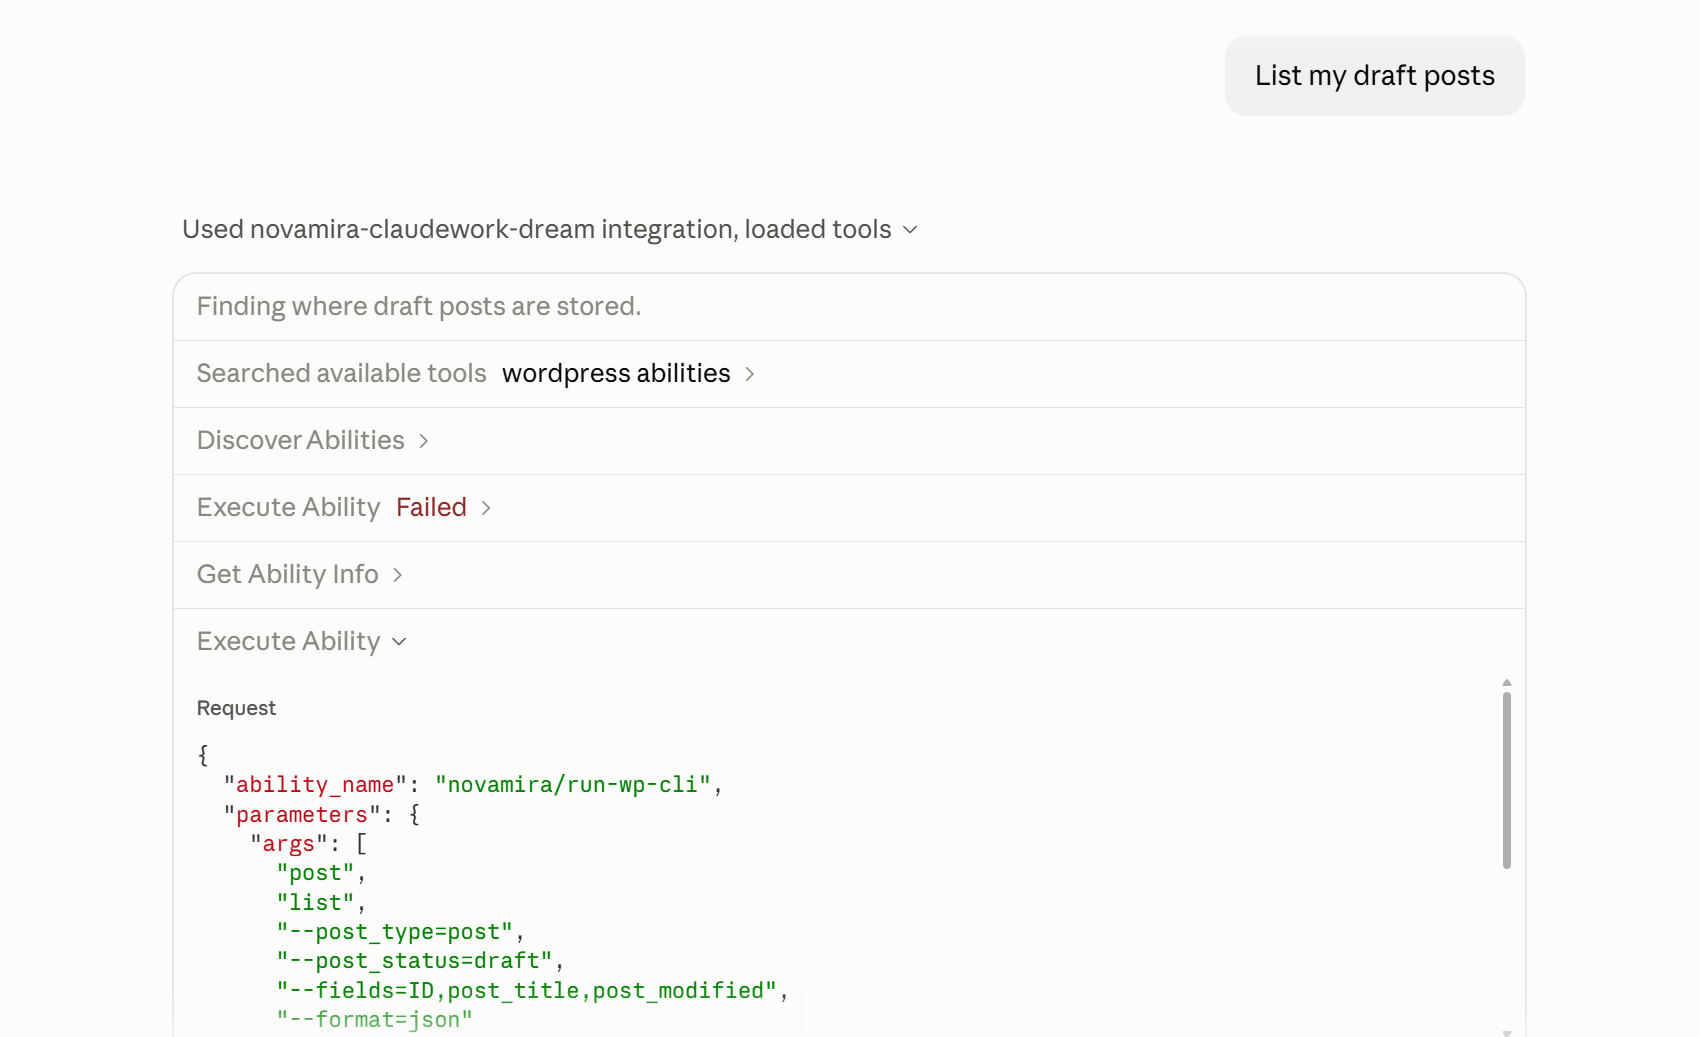Click the "novamira/run-wp-cli" value
Viewport: 1700px width, 1037px height.
(572, 785)
